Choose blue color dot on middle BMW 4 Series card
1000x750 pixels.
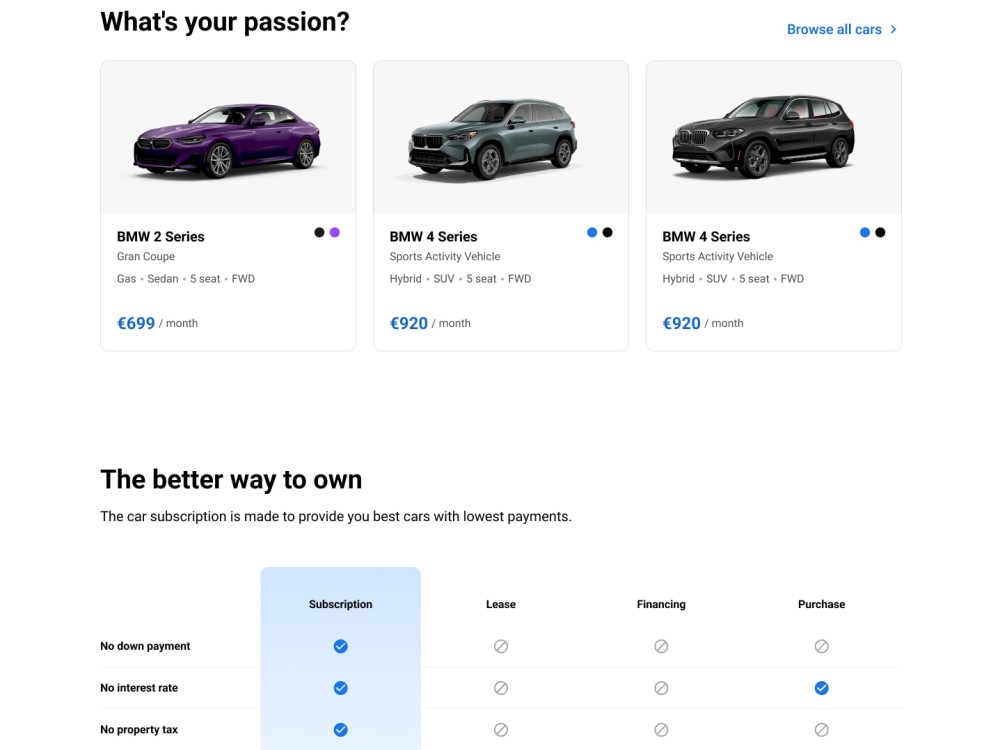pyautogui.click(x=592, y=232)
